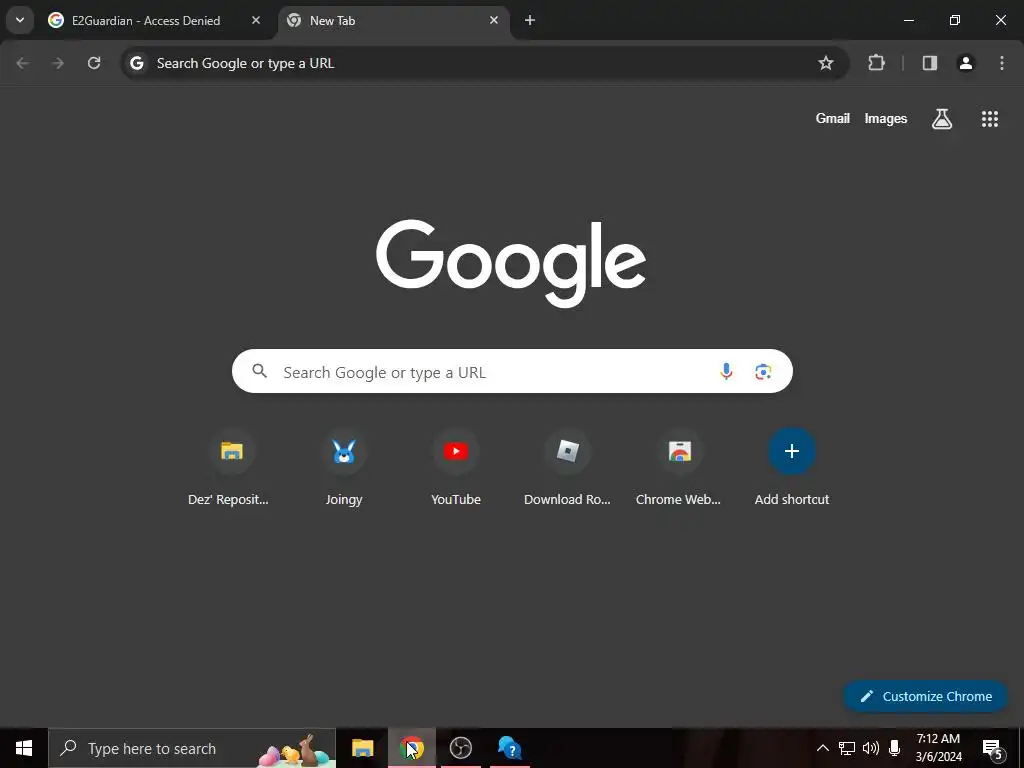The height and width of the screenshot is (768, 1024).
Task: Click the Windows taskbar search box
Action: pyautogui.click(x=192, y=748)
